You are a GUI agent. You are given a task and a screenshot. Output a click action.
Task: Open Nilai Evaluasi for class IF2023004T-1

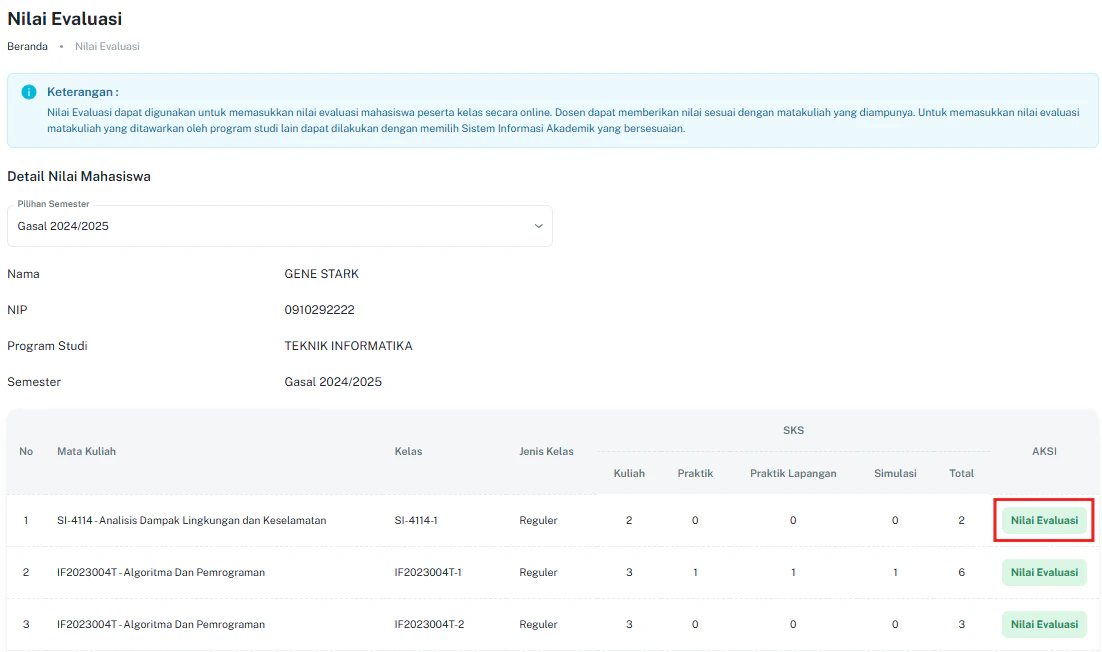coord(1044,573)
